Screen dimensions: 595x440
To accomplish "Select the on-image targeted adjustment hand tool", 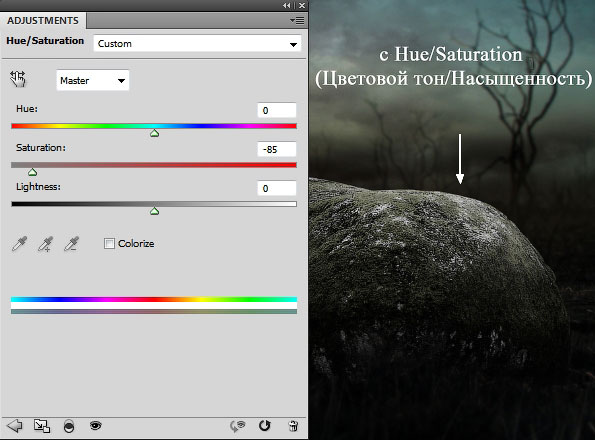I will coord(18,79).
